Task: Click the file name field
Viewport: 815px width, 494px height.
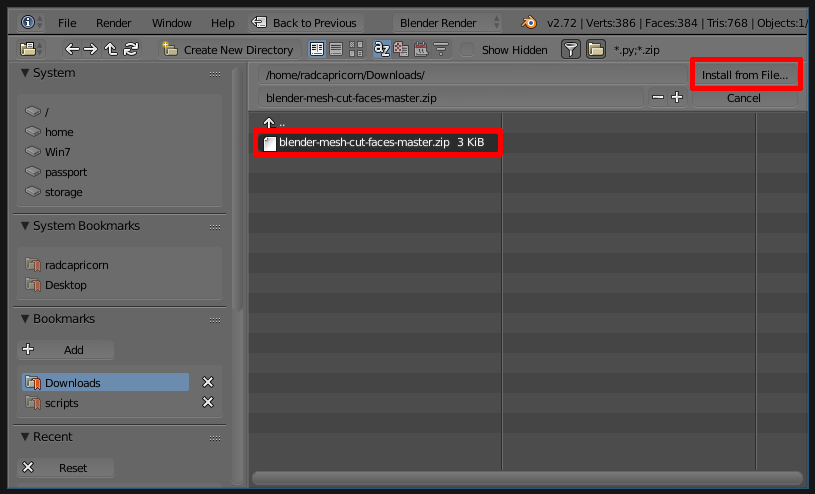Action: tap(451, 98)
